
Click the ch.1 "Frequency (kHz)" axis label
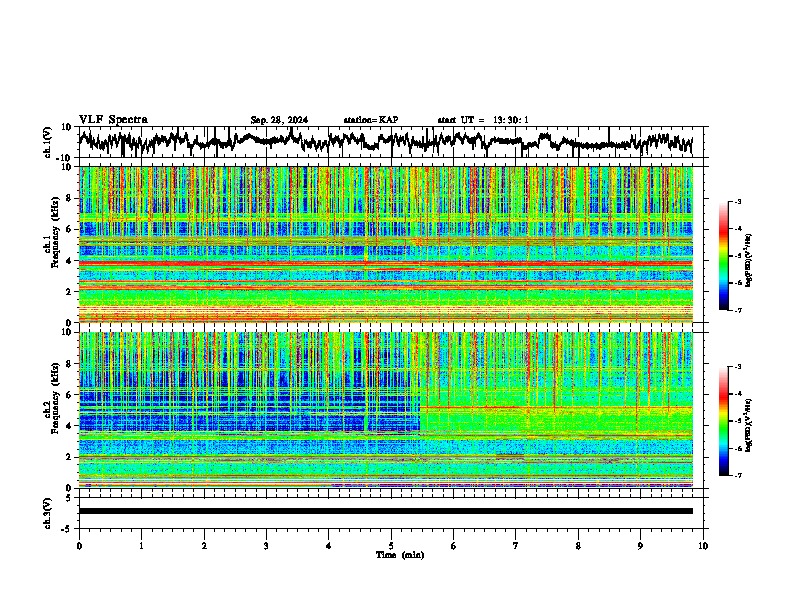[55, 232]
